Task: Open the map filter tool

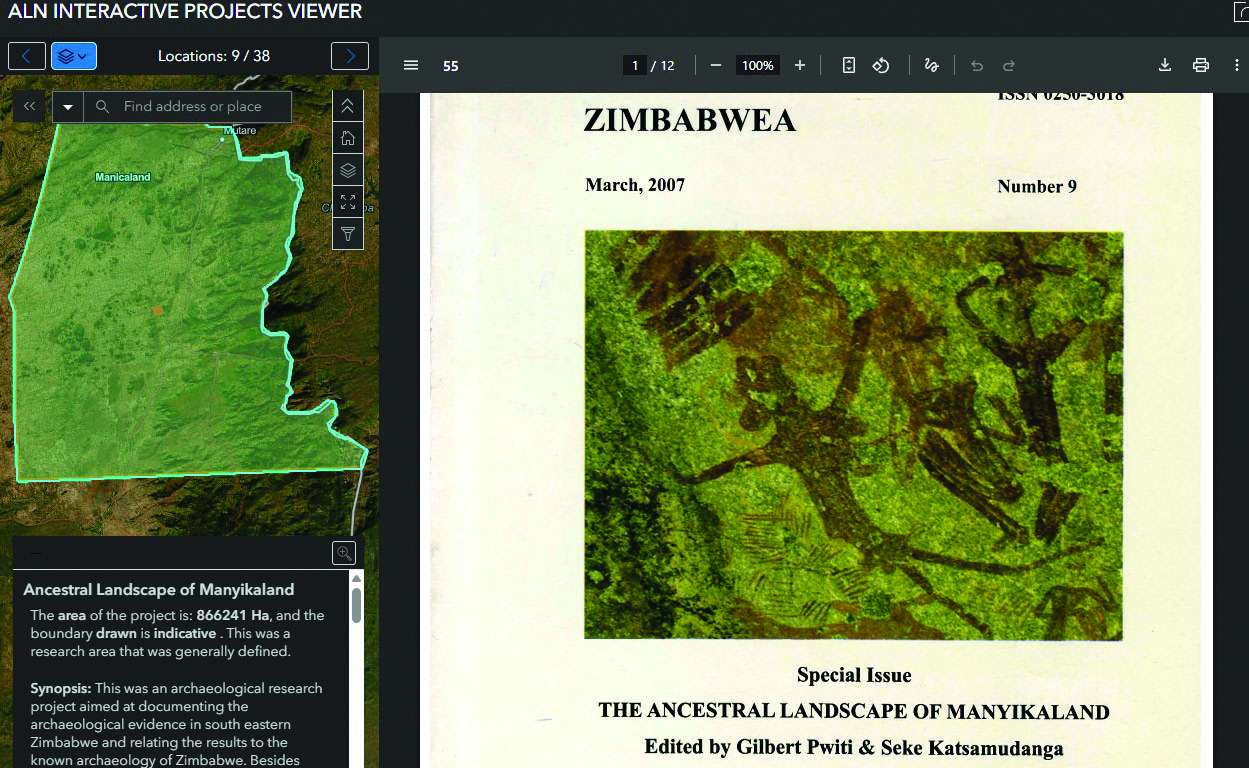Action: (347, 234)
